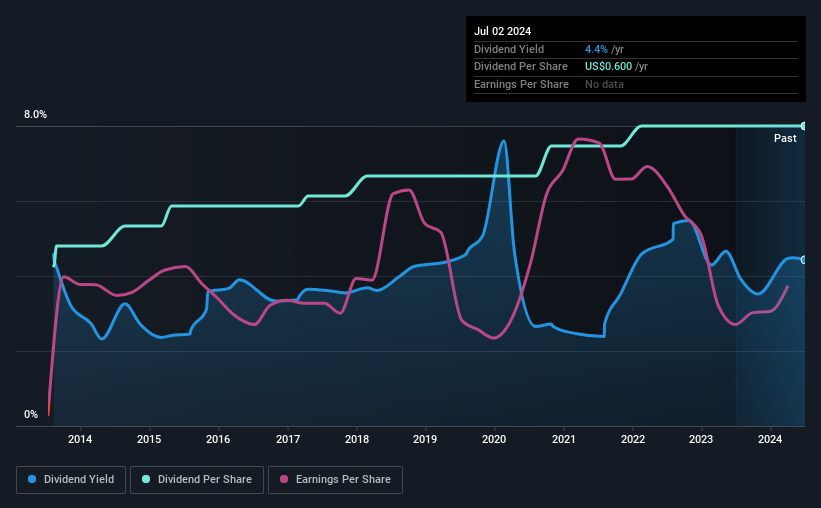Toggle the Earnings Per Share legend button

[x=335, y=480]
